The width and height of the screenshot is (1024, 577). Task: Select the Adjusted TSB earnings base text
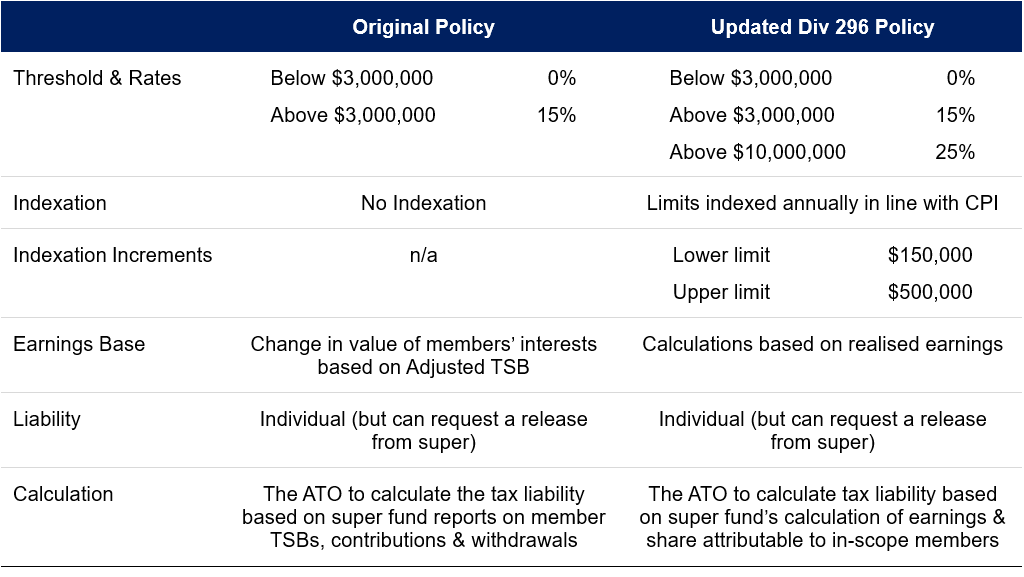[x=423, y=367]
